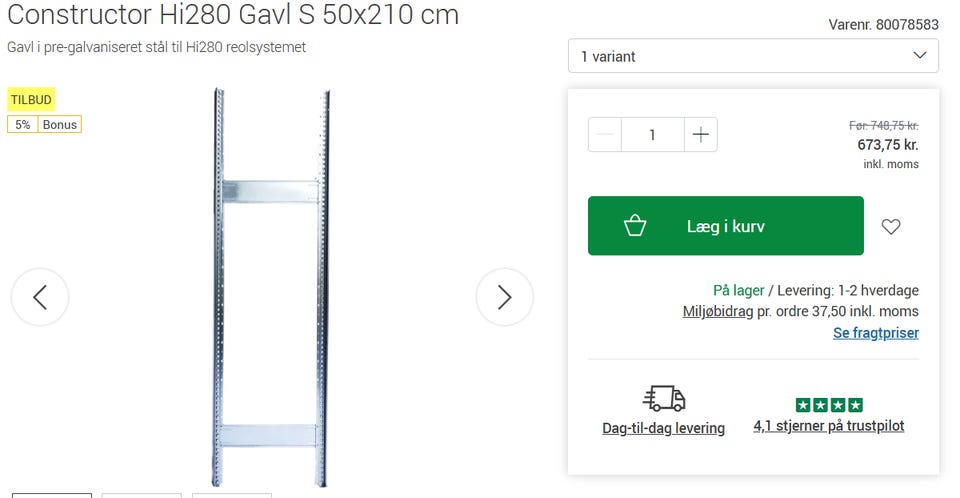Click the green Trustpilot stars
Viewport: 960px width, 498px height.
(829, 405)
